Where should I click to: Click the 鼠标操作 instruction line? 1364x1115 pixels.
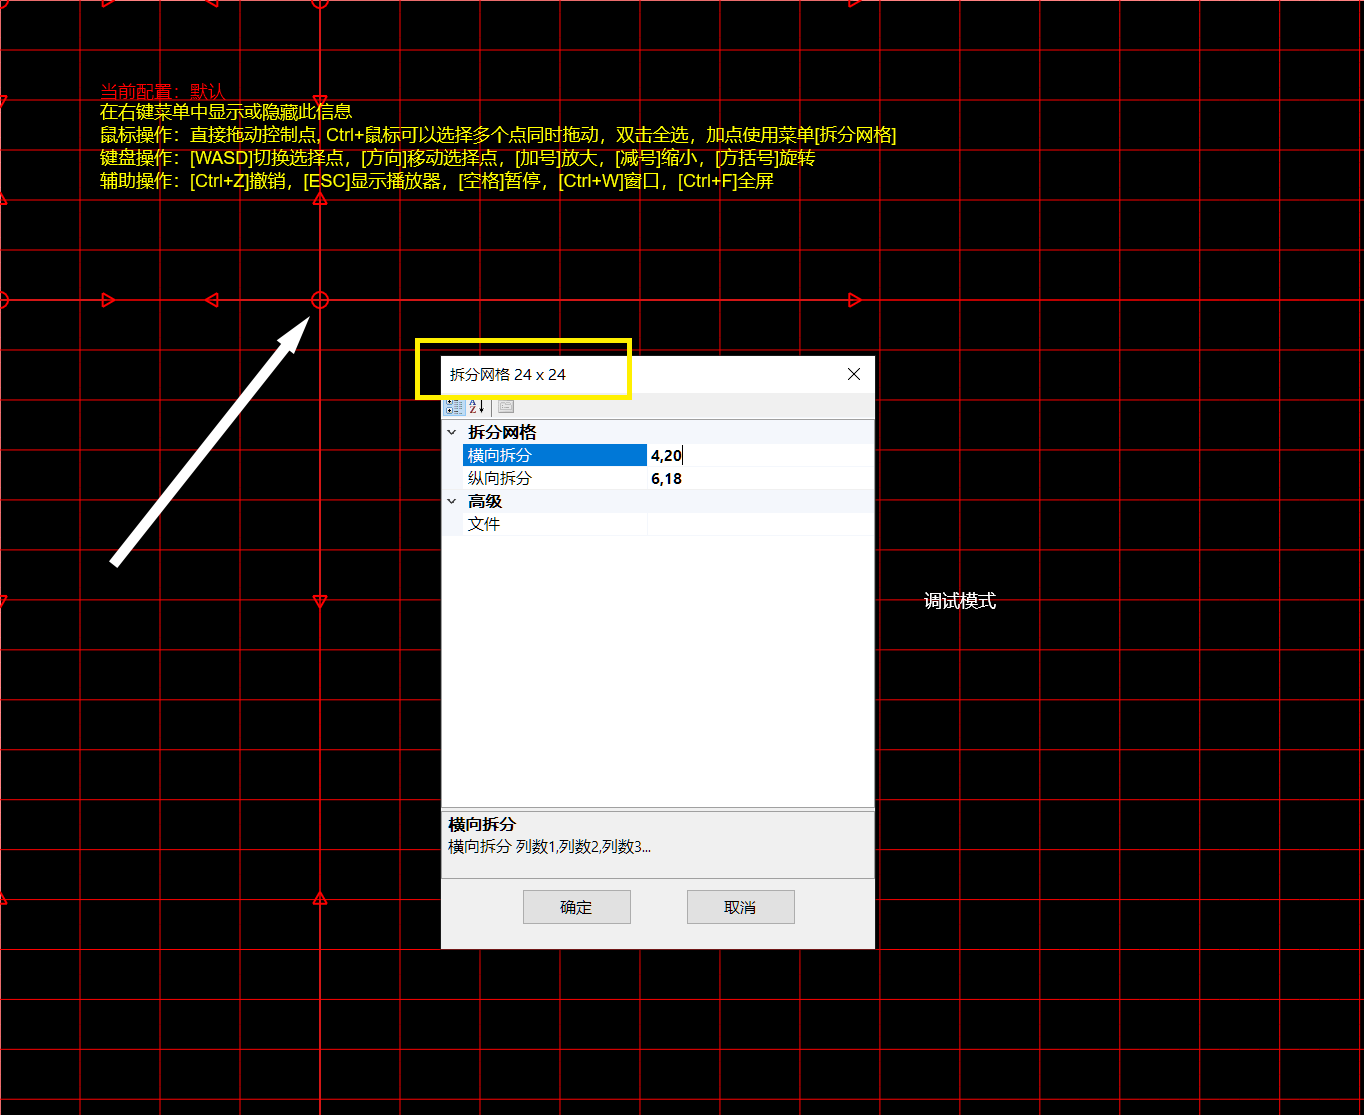pos(498,135)
